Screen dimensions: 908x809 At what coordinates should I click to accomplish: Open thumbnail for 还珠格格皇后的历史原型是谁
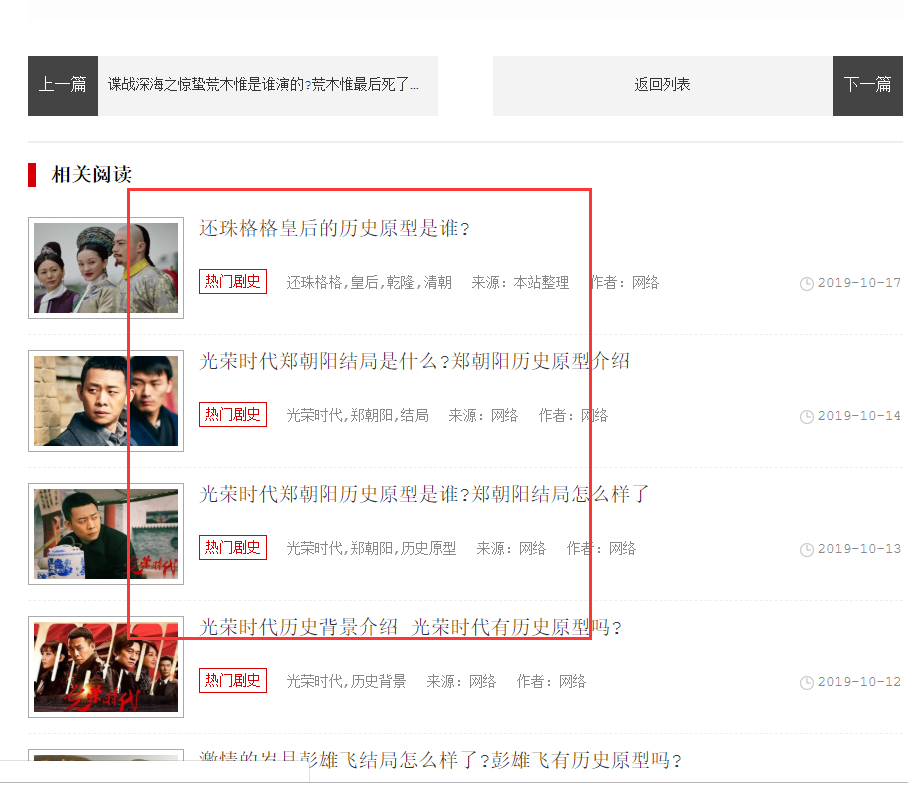coord(106,268)
